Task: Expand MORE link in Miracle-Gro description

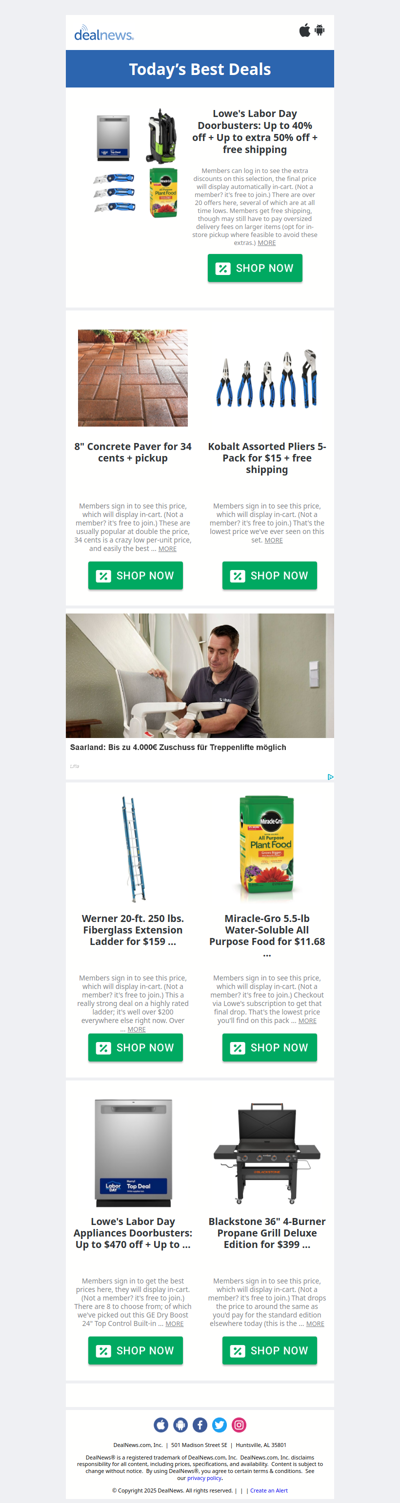Action: tap(307, 1021)
